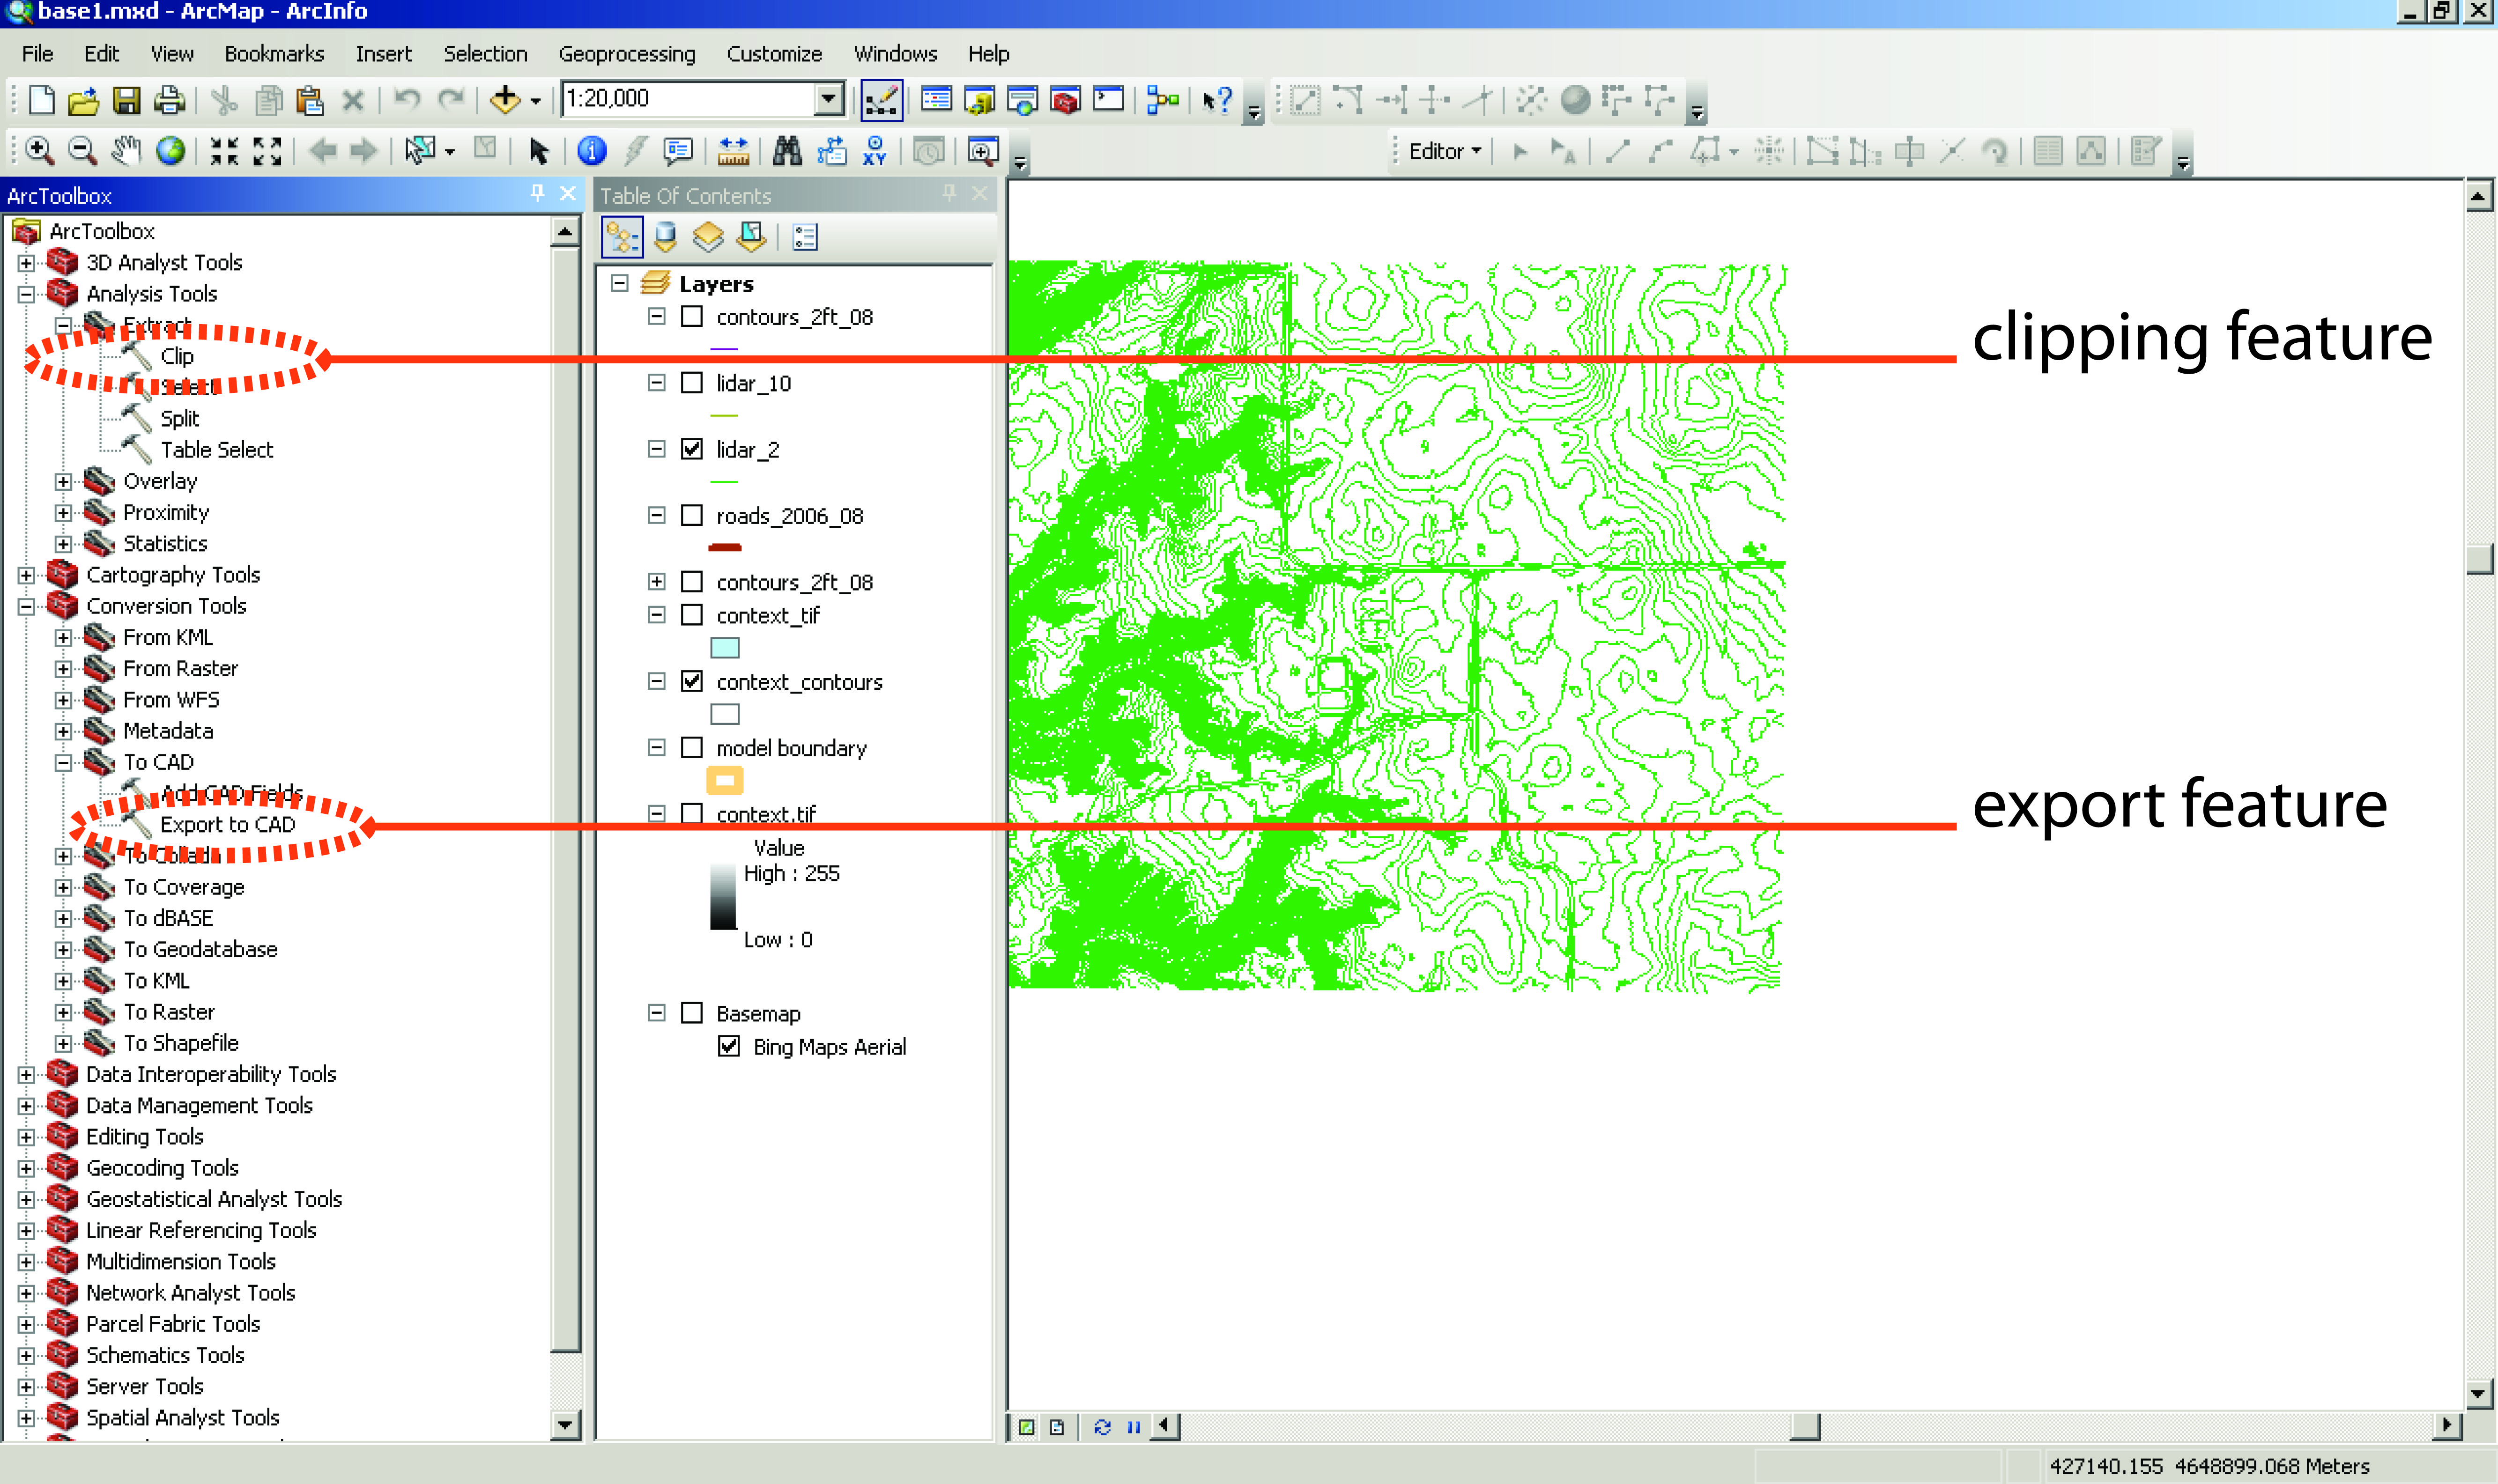Open the Export to CAD tool
The height and width of the screenshot is (1484, 2498).
click(227, 825)
